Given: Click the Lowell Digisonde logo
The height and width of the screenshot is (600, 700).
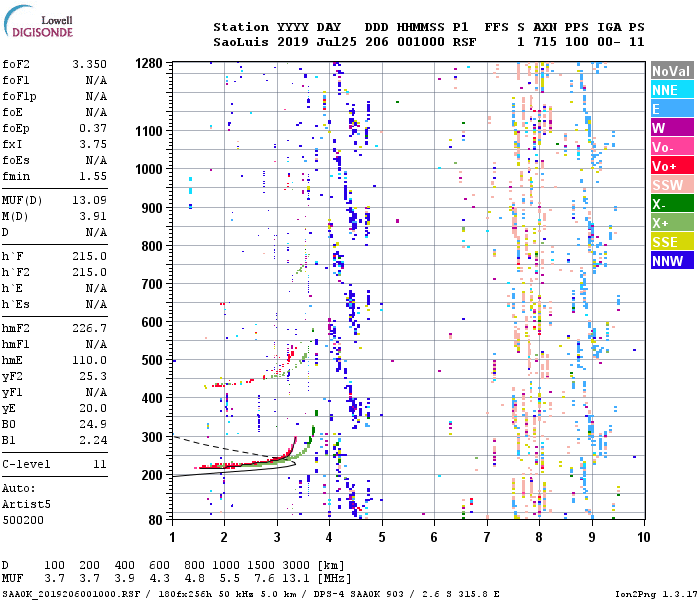Looking at the screenshot, I should (x=38, y=21).
